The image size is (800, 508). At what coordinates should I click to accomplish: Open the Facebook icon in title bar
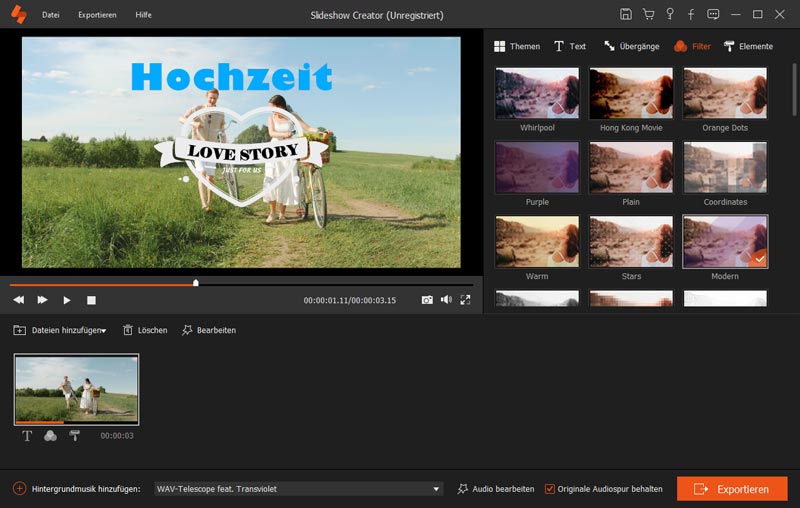[x=691, y=14]
